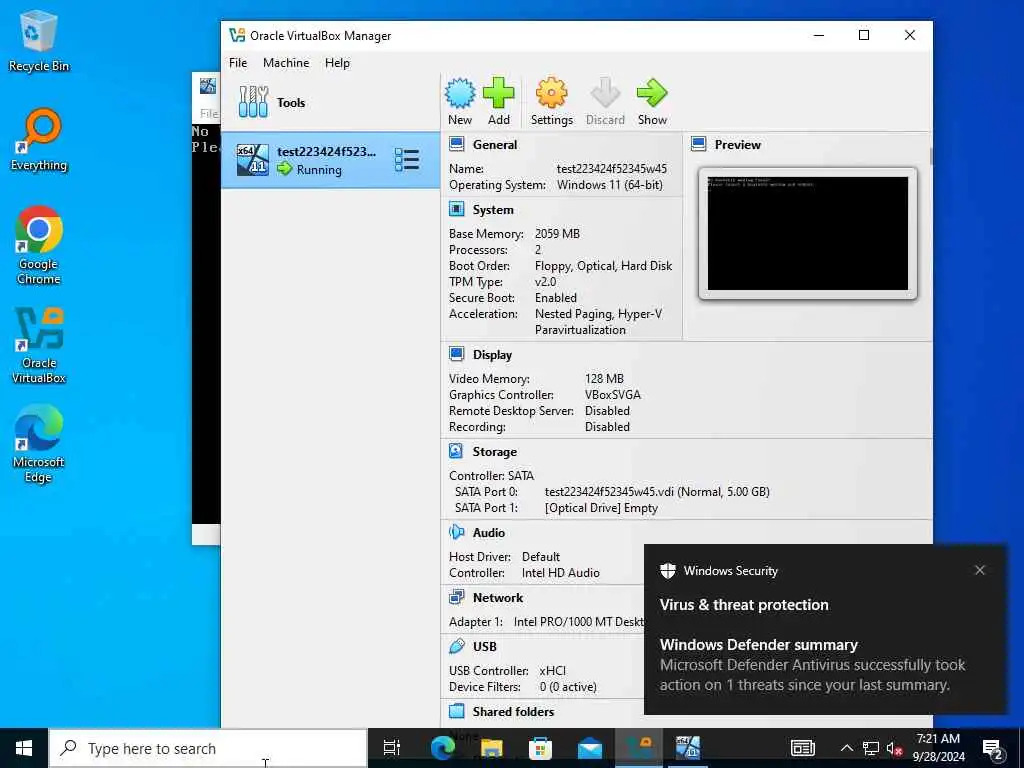
Task: Open News and interests taskbar icon
Action: pyautogui.click(x=803, y=748)
